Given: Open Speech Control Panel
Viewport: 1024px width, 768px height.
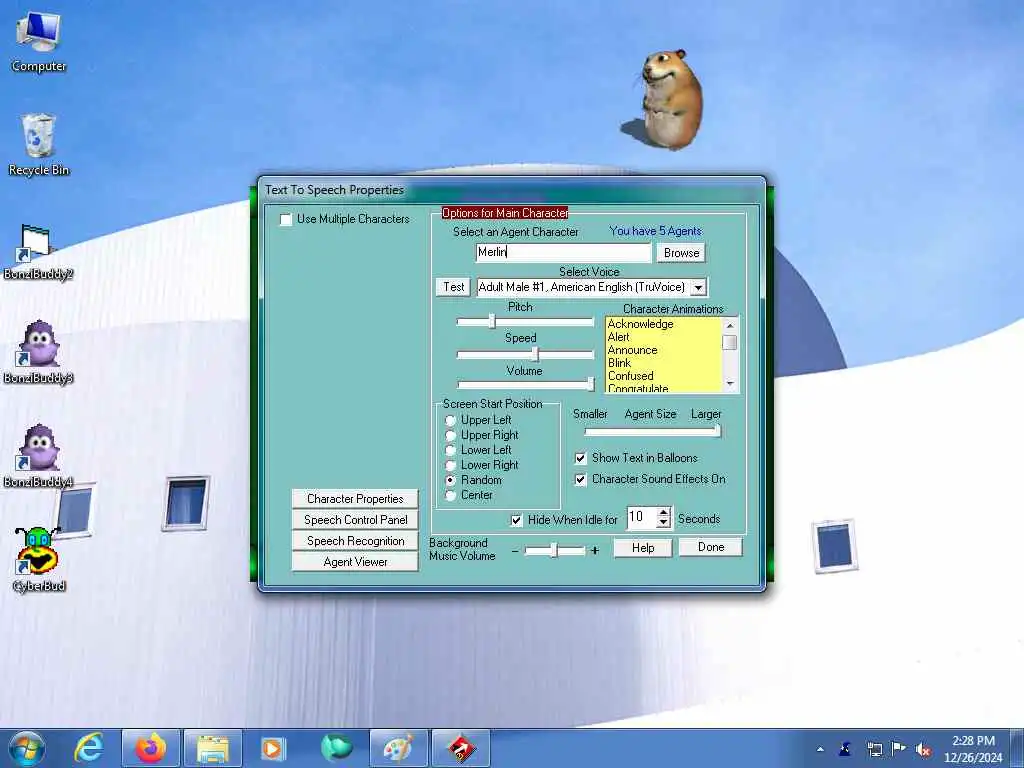Looking at the screenshot, I should (x=355, y=520).
